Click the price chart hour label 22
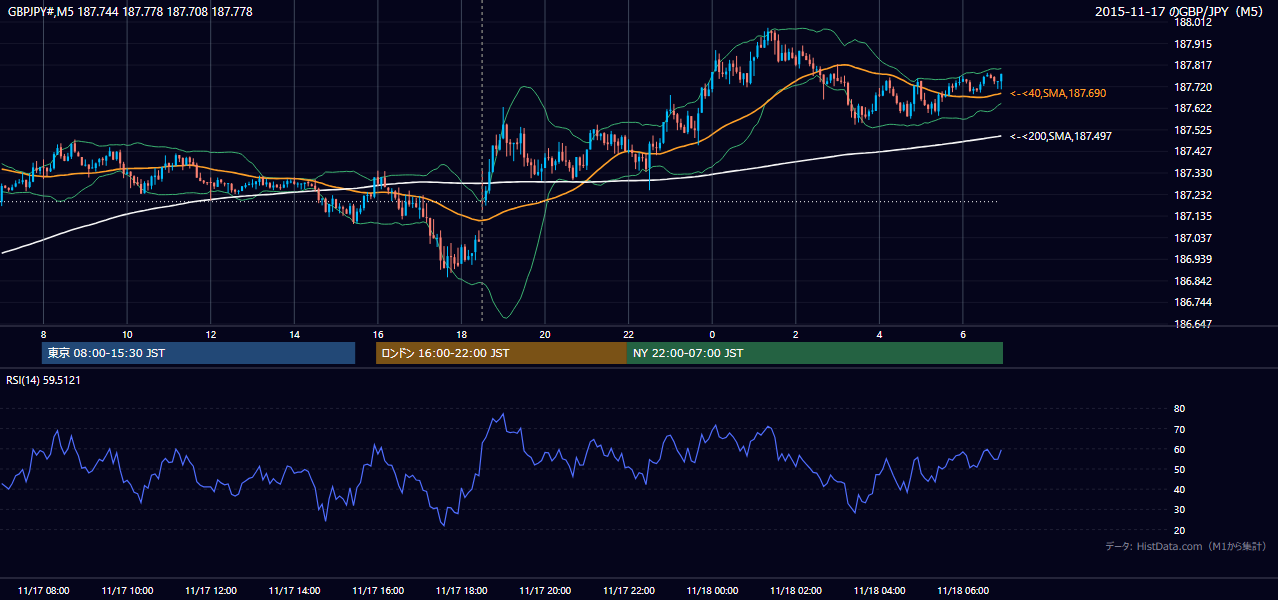Viewport: 1278px width, 600px height. click(x=629, y=334)
